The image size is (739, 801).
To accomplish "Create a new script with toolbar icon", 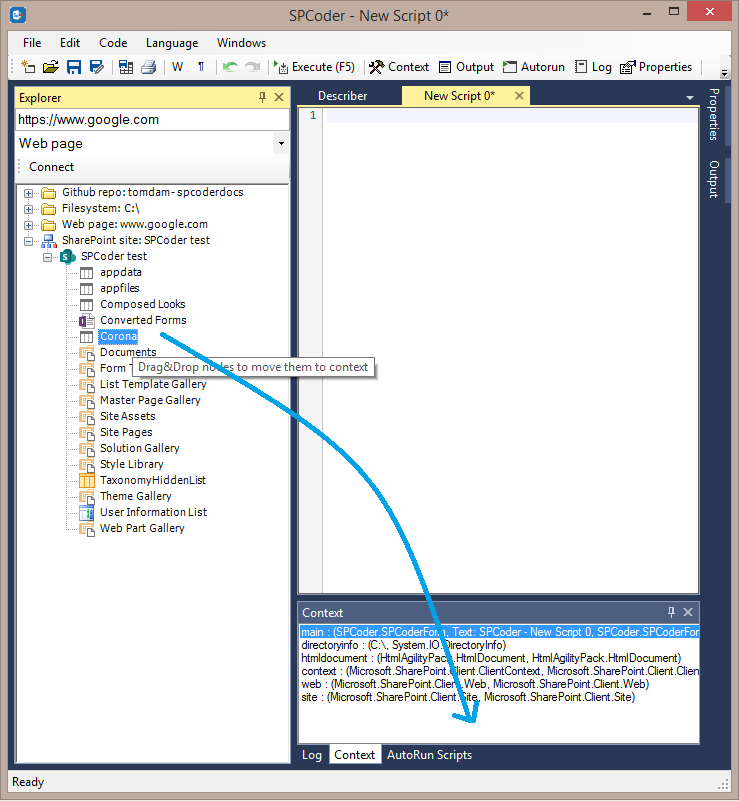I will [28, 67].
